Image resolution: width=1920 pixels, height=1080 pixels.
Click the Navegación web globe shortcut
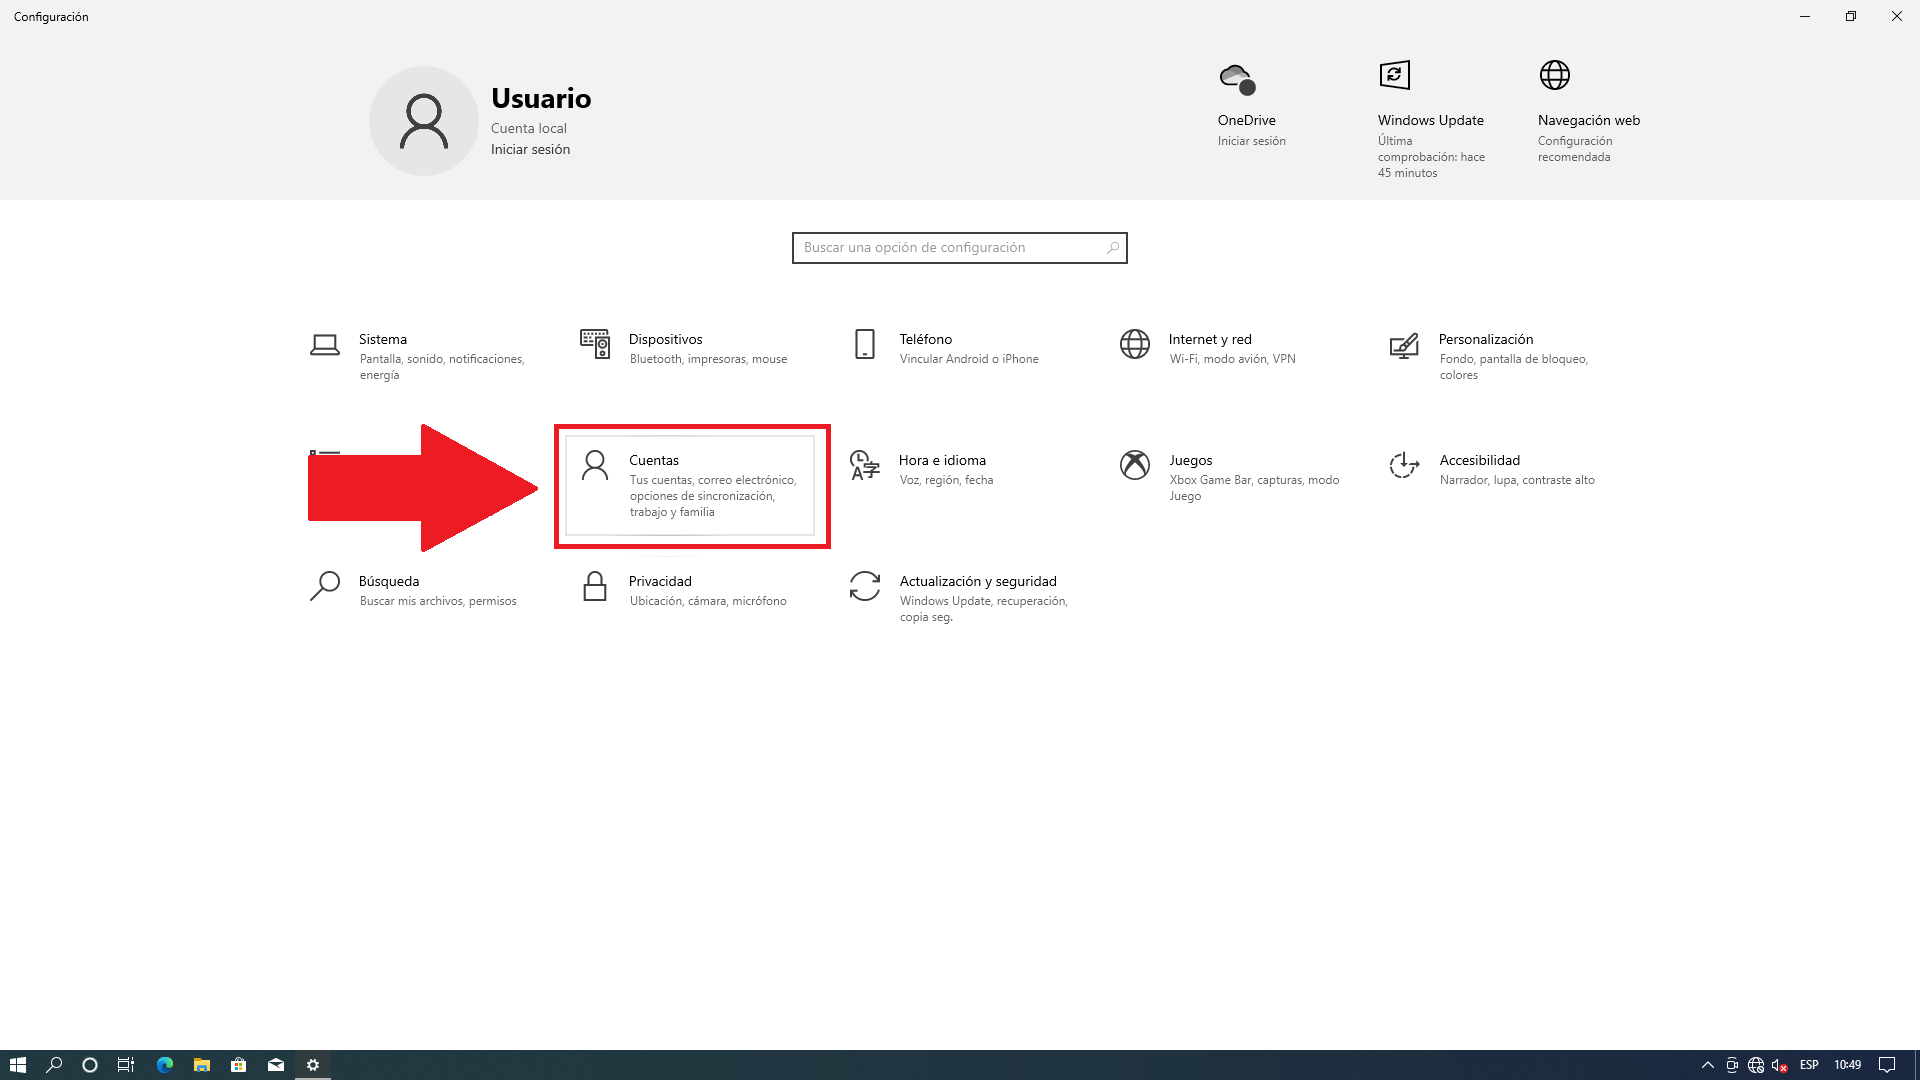click(1555, 75)
